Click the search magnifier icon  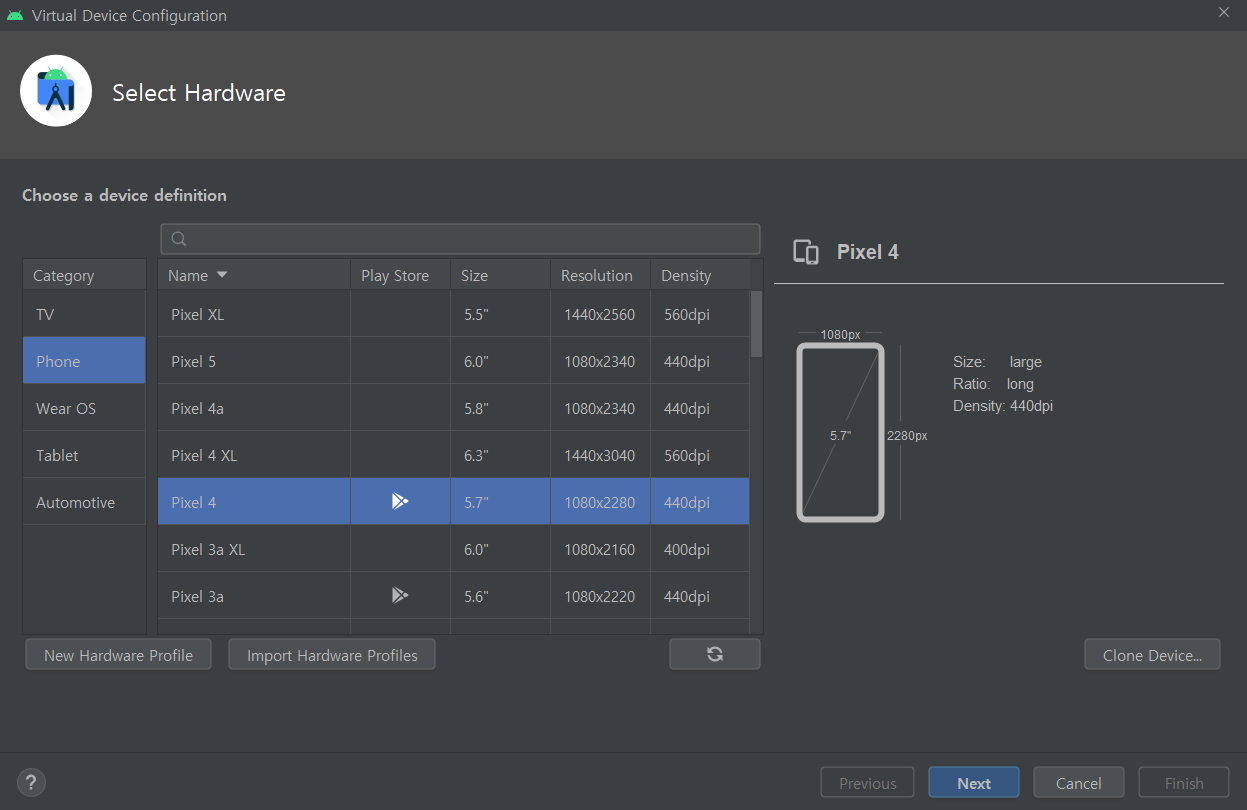tap(179, 238)
